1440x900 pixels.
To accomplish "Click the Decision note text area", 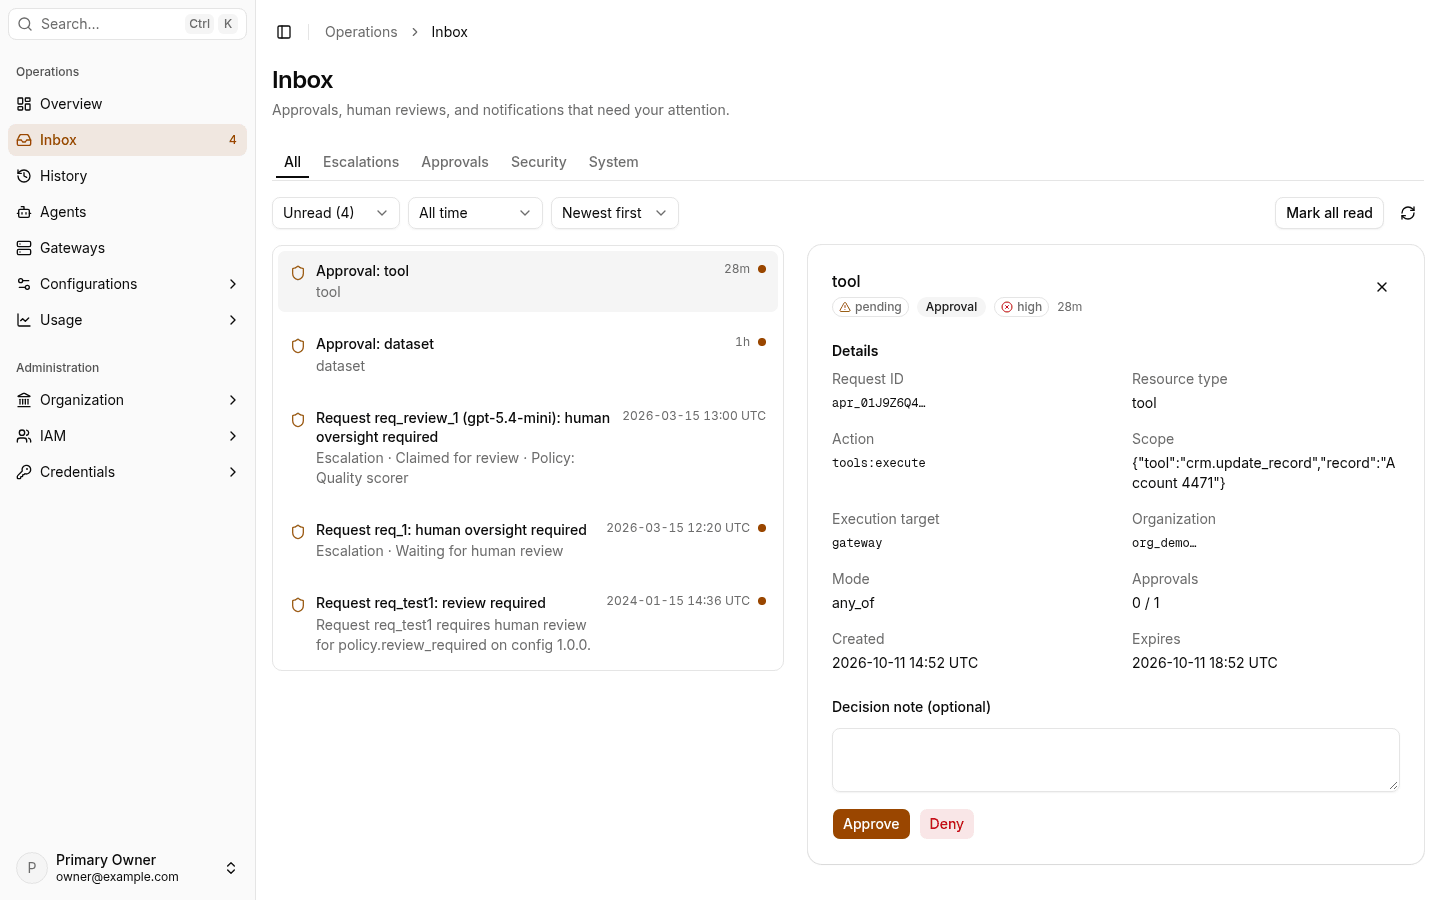I will (1116, 760).
